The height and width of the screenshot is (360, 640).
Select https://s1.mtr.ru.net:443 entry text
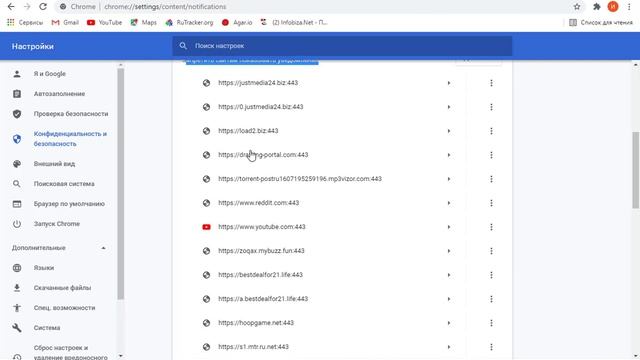[253, 347]
